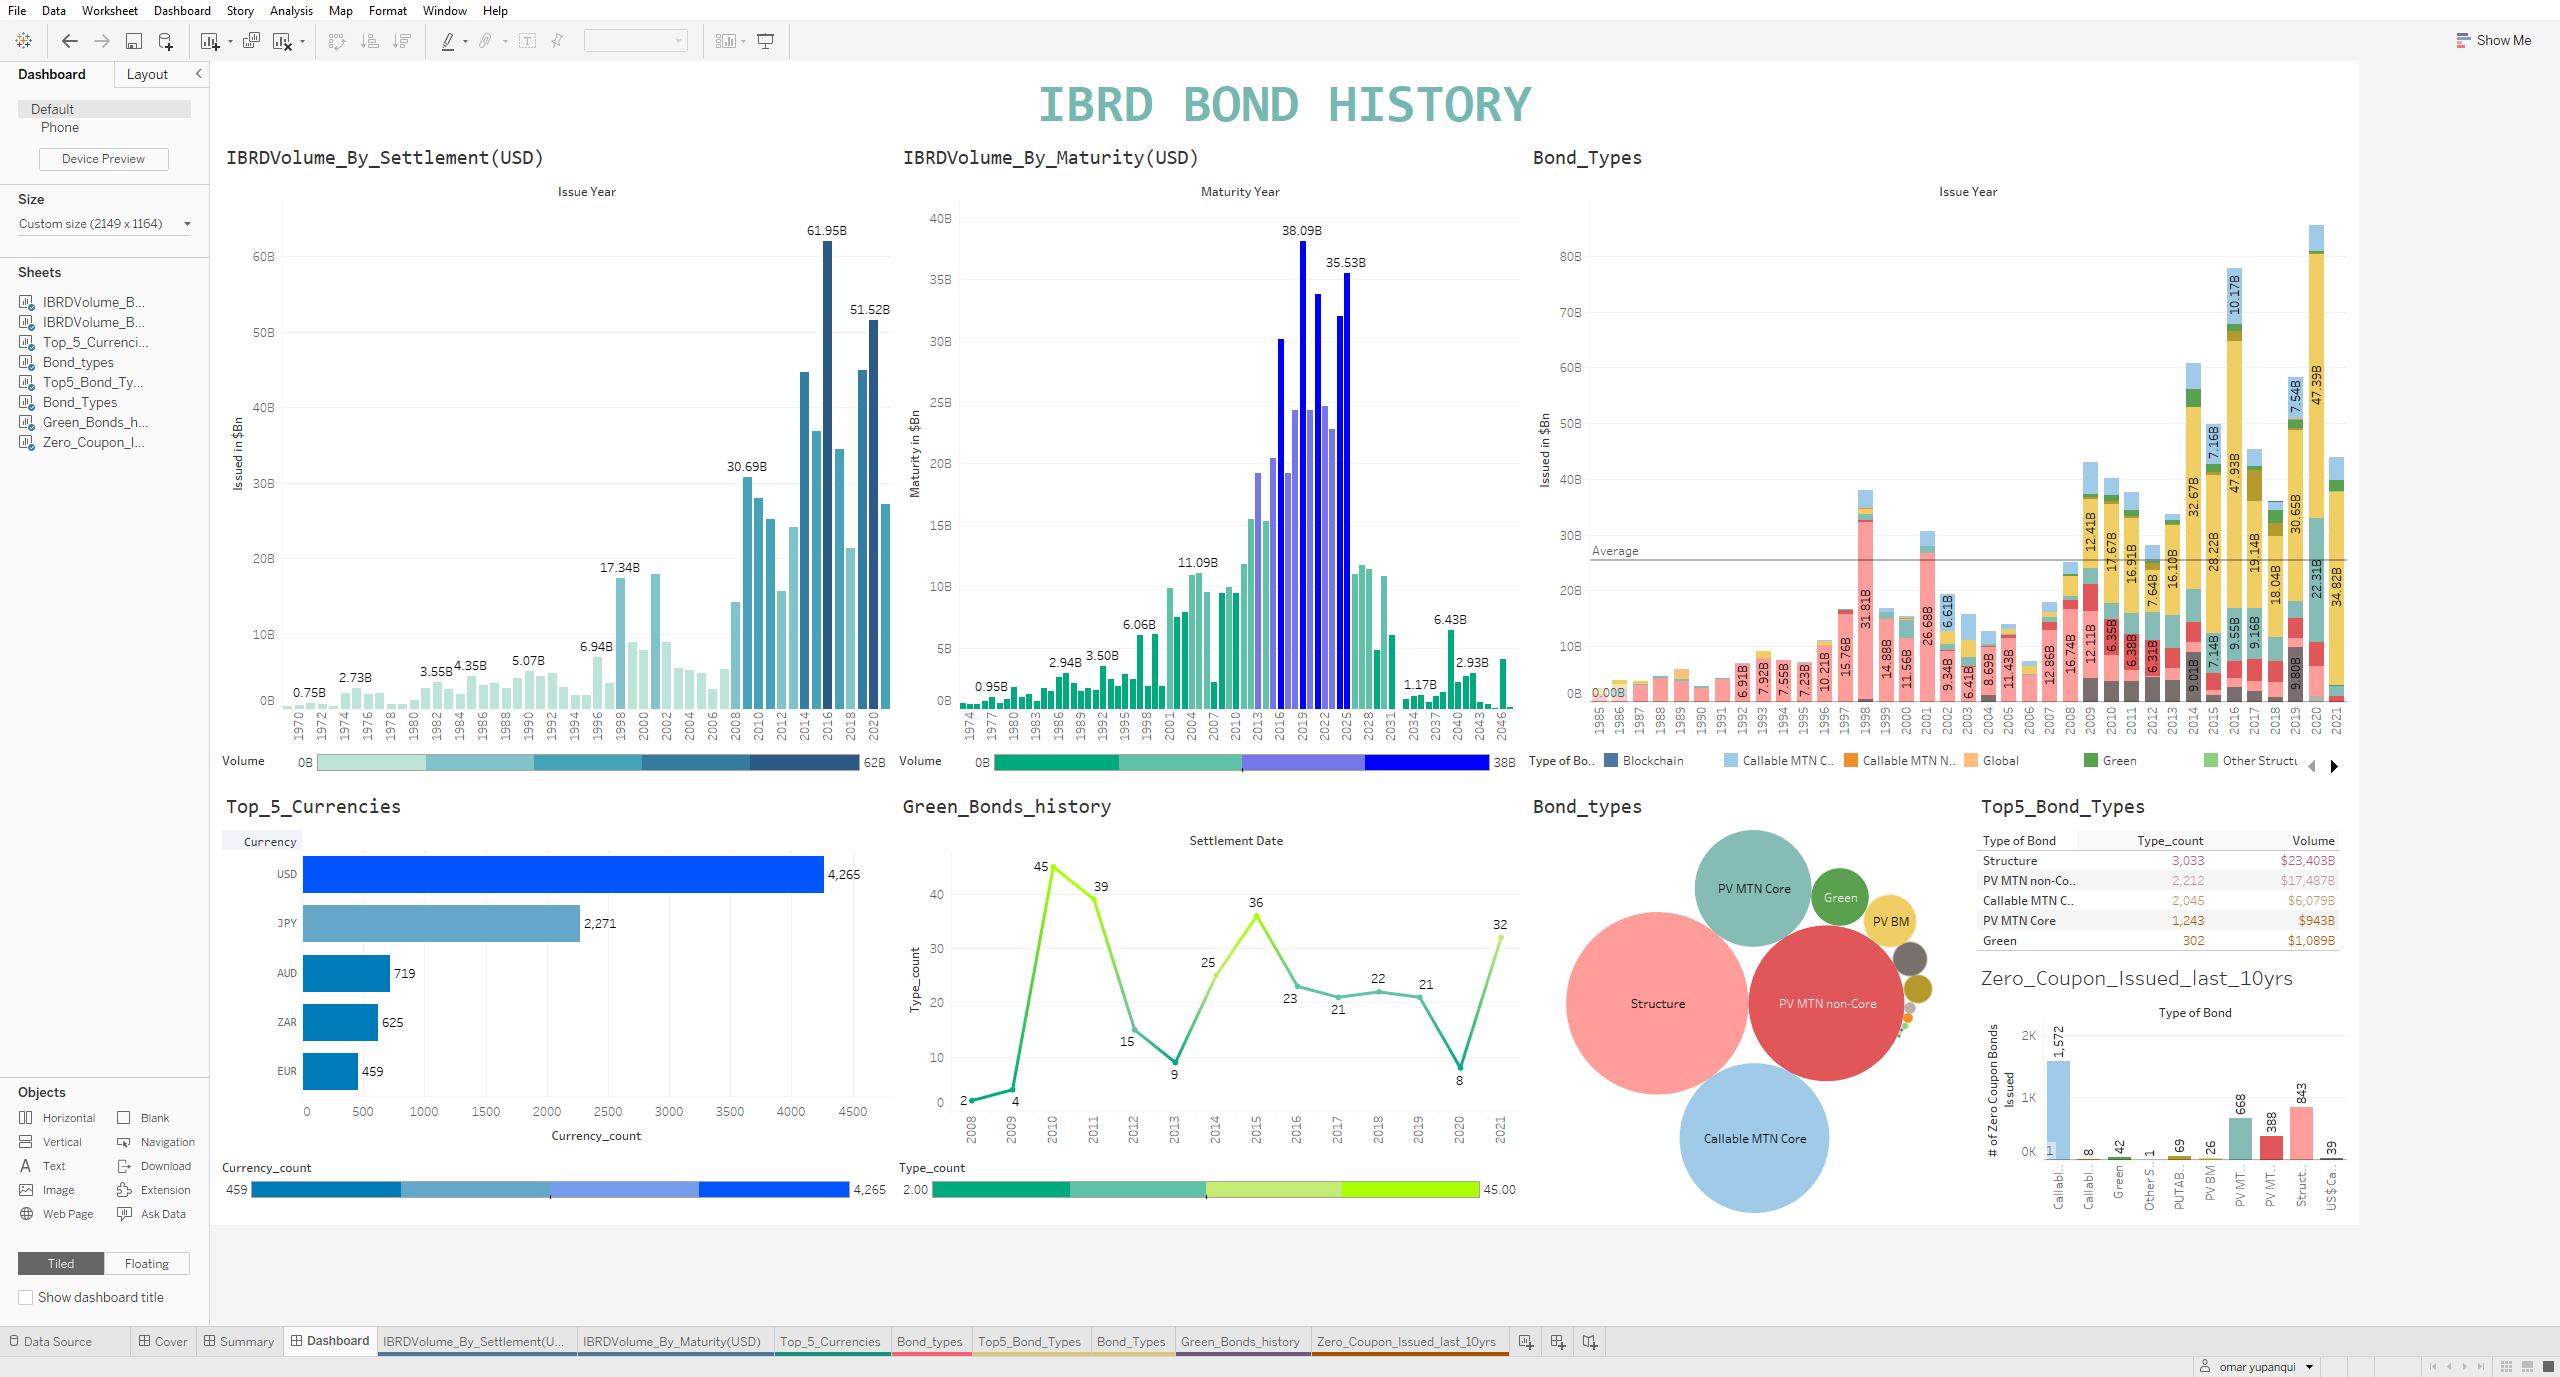Click the New Story icon at bottom

point(1589,1341)
